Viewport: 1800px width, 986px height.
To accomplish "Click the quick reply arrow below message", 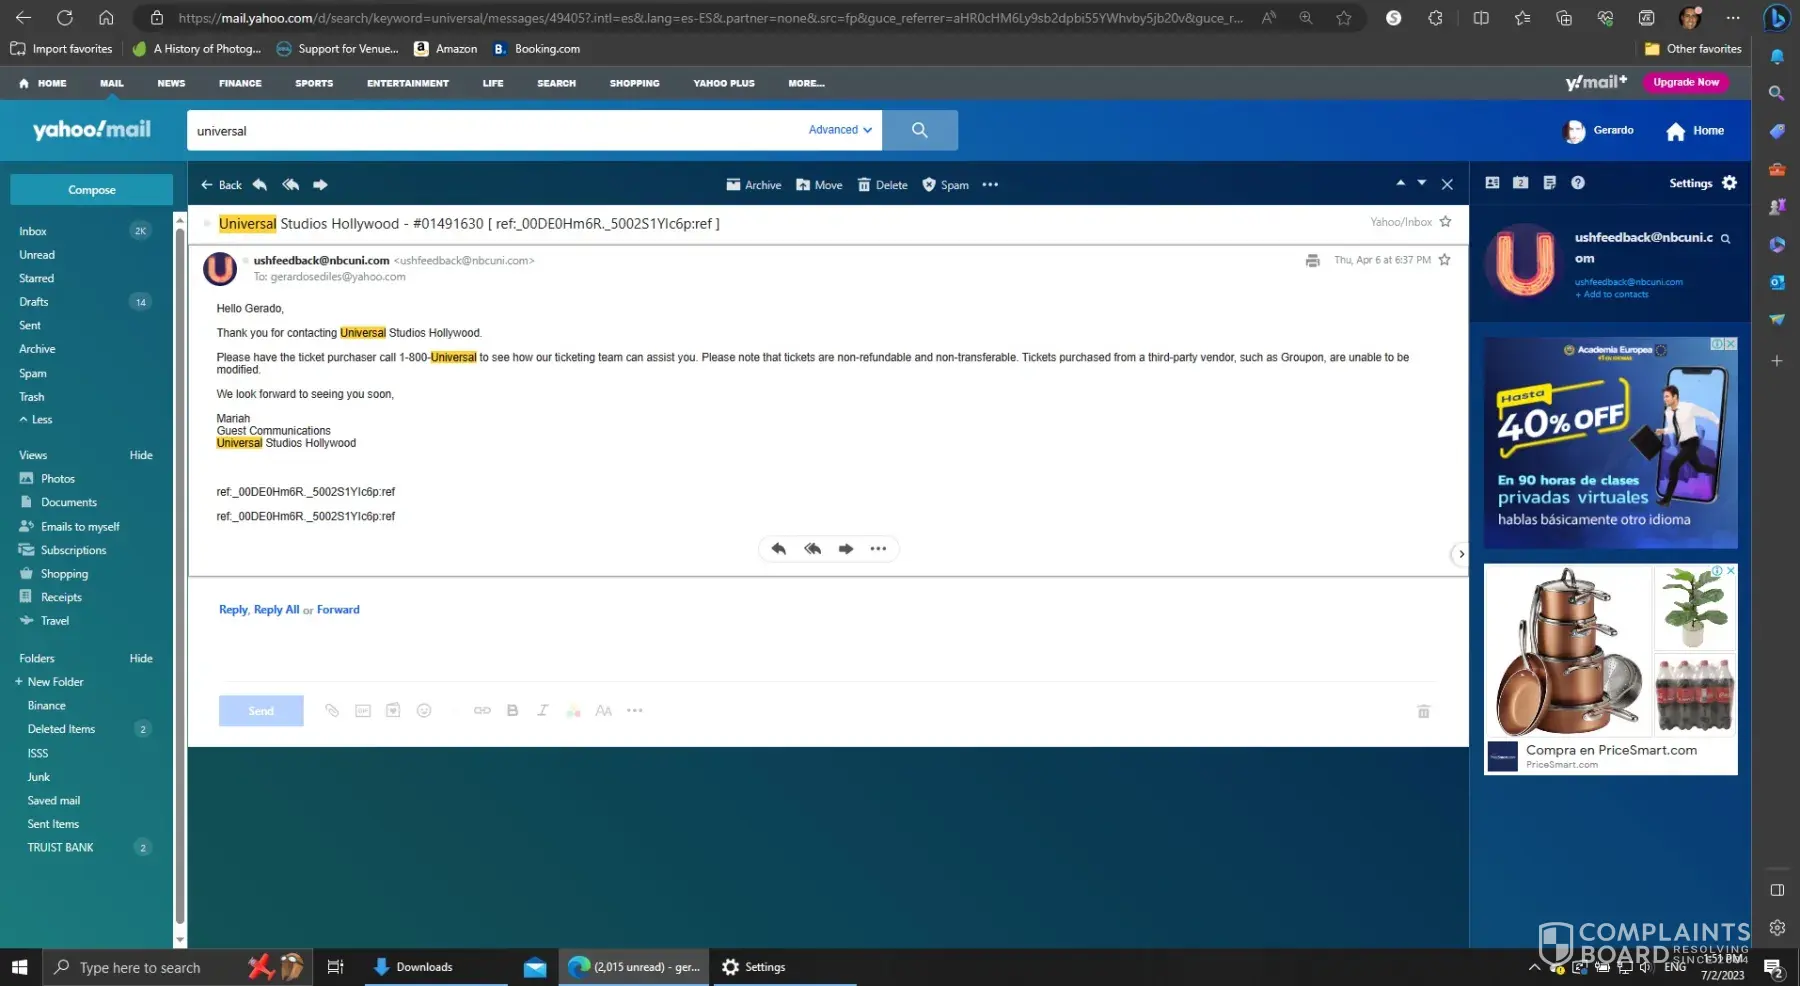I will coord(779,549).
